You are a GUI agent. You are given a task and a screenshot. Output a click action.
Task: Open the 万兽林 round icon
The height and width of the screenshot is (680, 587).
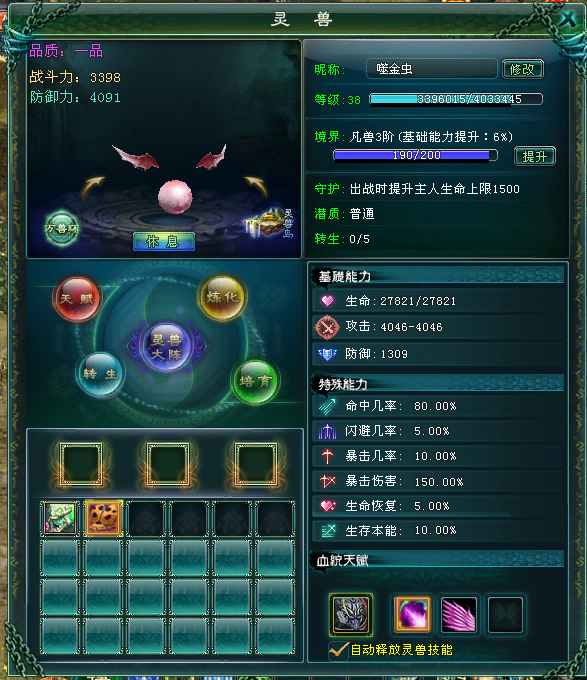[62, 229]
